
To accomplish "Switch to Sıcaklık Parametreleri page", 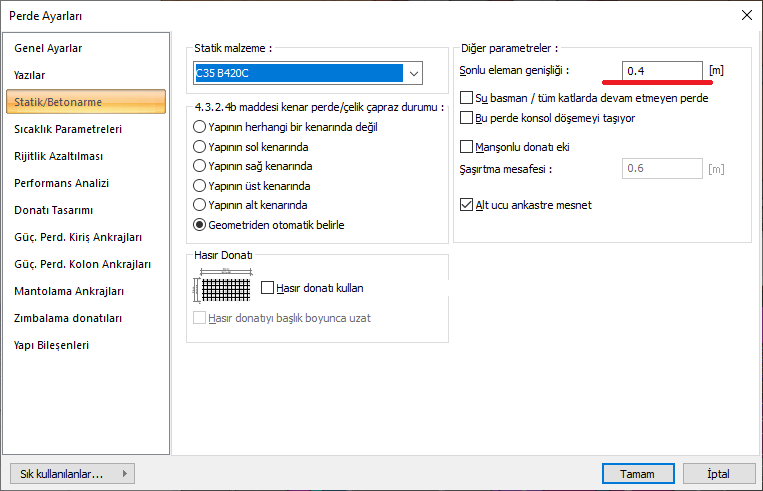I will click(68, 129).
